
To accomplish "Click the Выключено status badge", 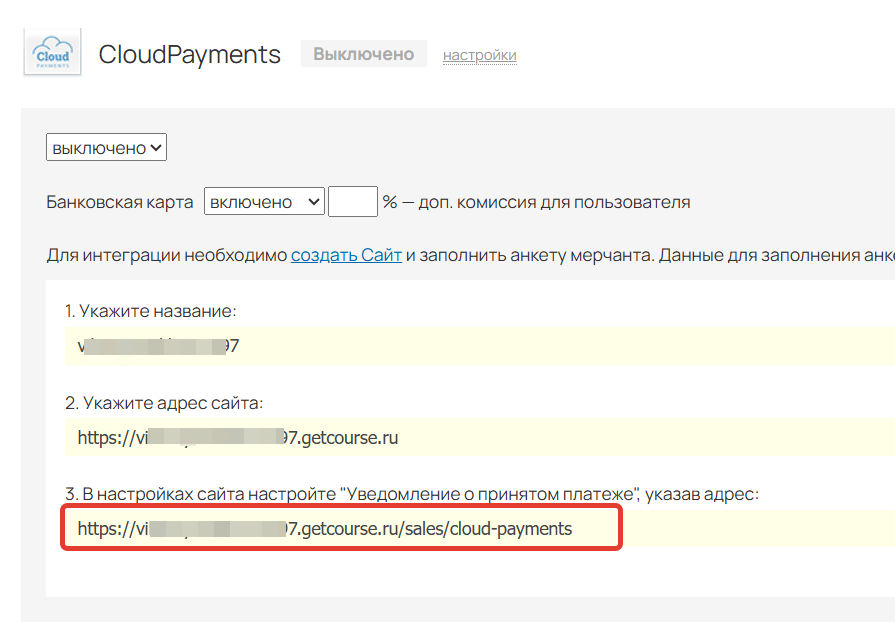I will click(364, 54).
